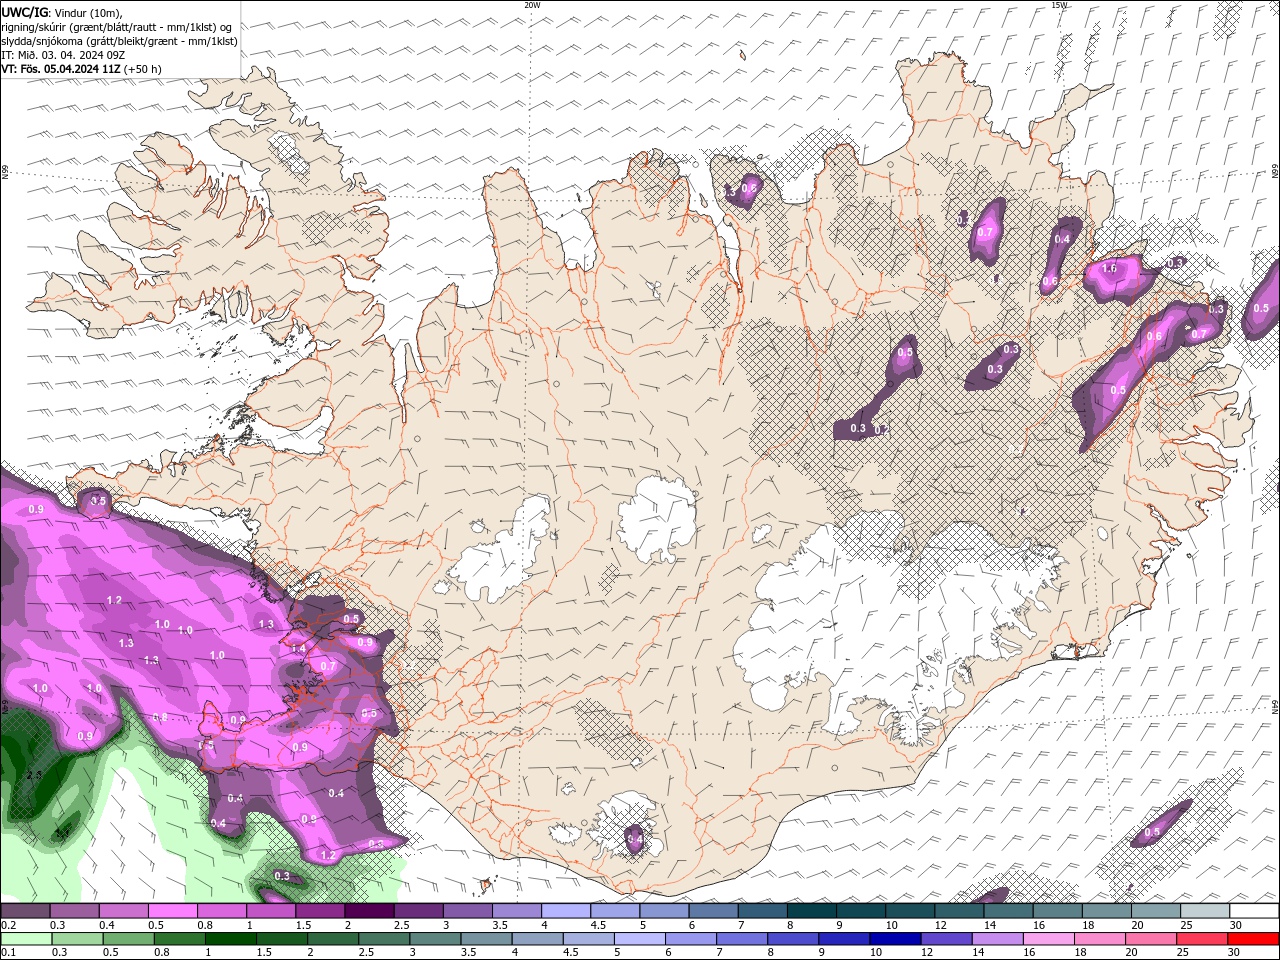This screenshot has width=1280, height=960.
Task: Click the 'IT: Mið. 03. 04. 2024 09Z' initial time line
Action: tap(61, 55)
